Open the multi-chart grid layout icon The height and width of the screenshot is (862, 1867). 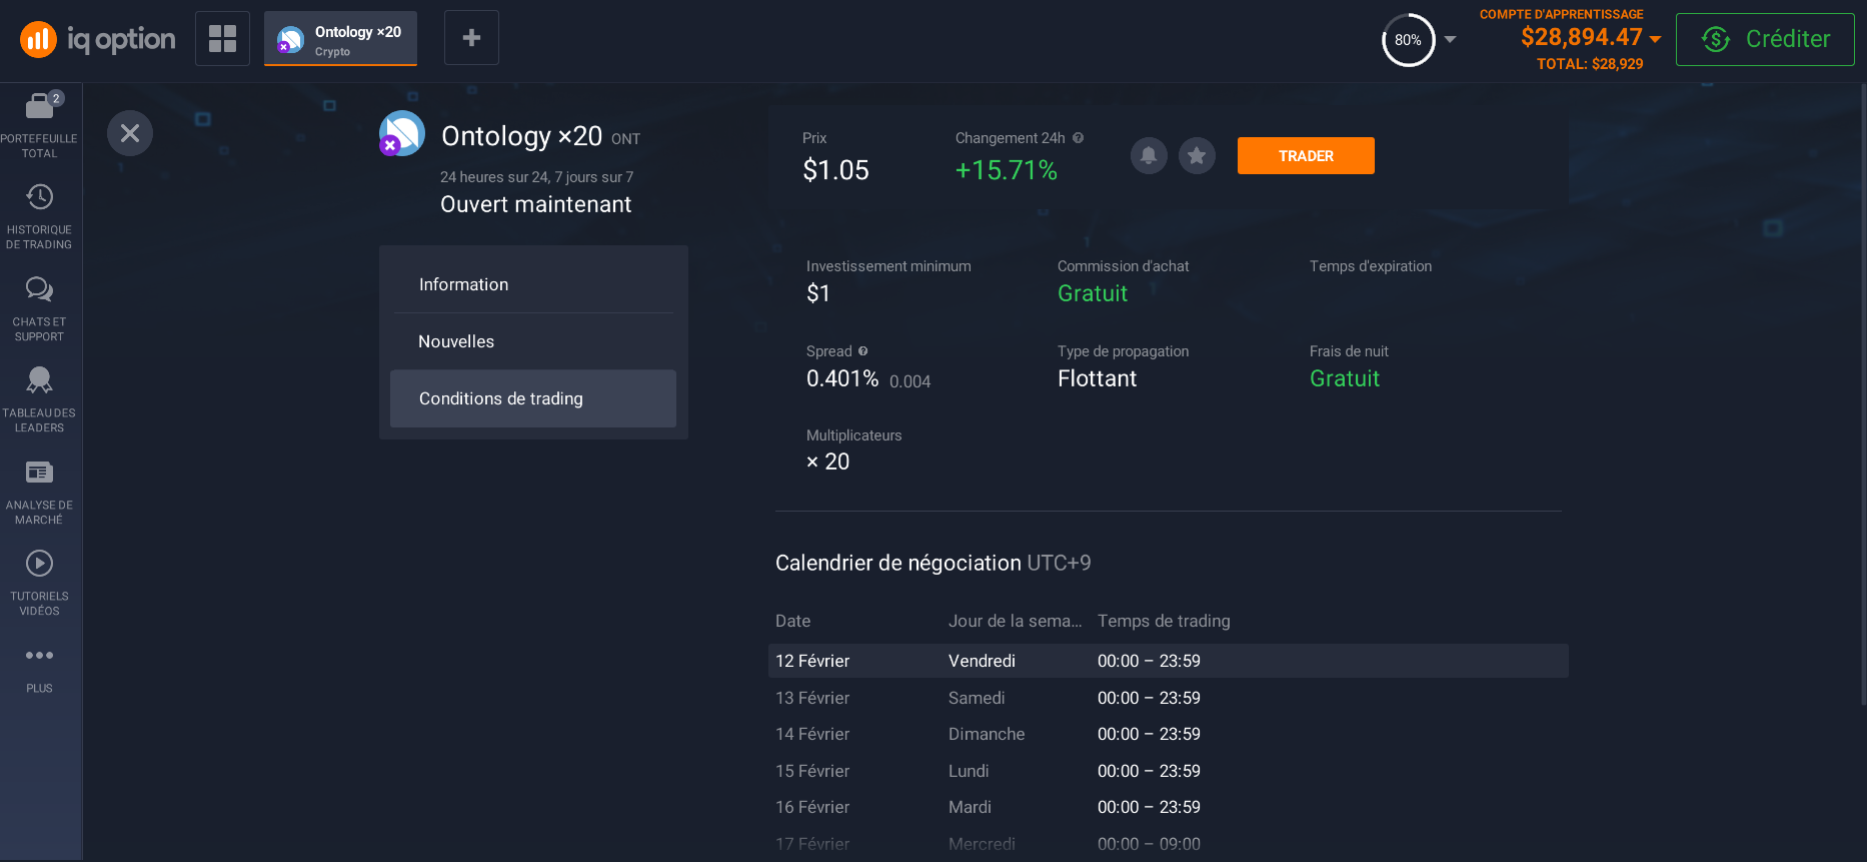[x=222, y=38]
